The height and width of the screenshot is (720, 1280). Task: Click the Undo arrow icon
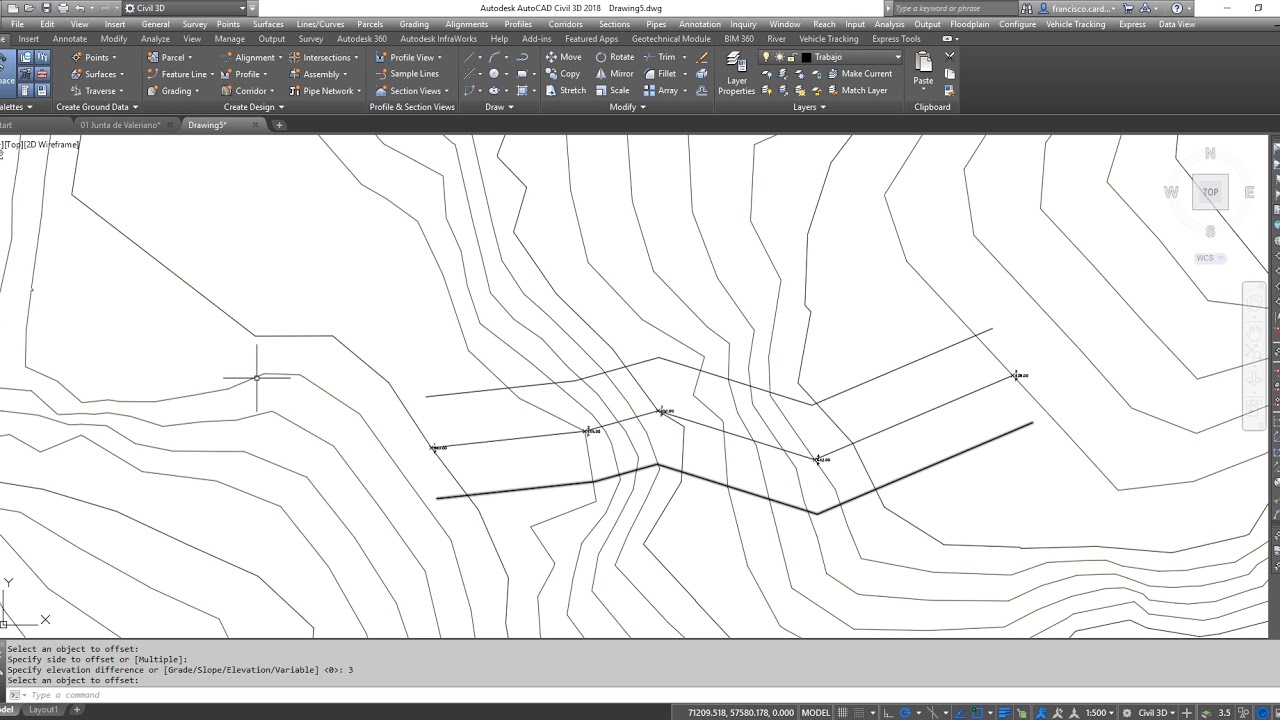click(x=80, y=8)
